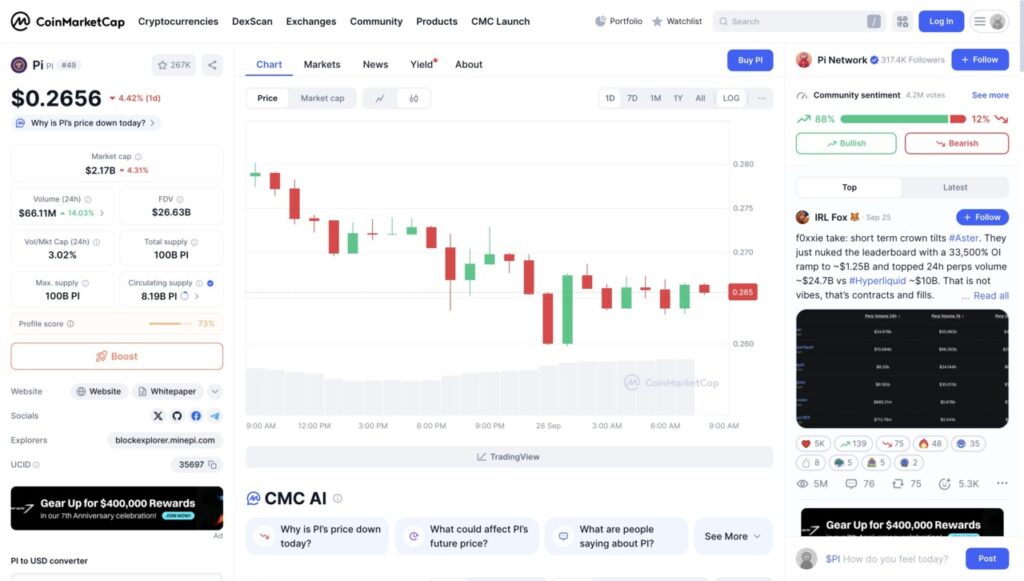The height and width of the screenshot is (581, 1024).
Task: Expand the See More CMC AI questions
Action: (x=732, y=536)
